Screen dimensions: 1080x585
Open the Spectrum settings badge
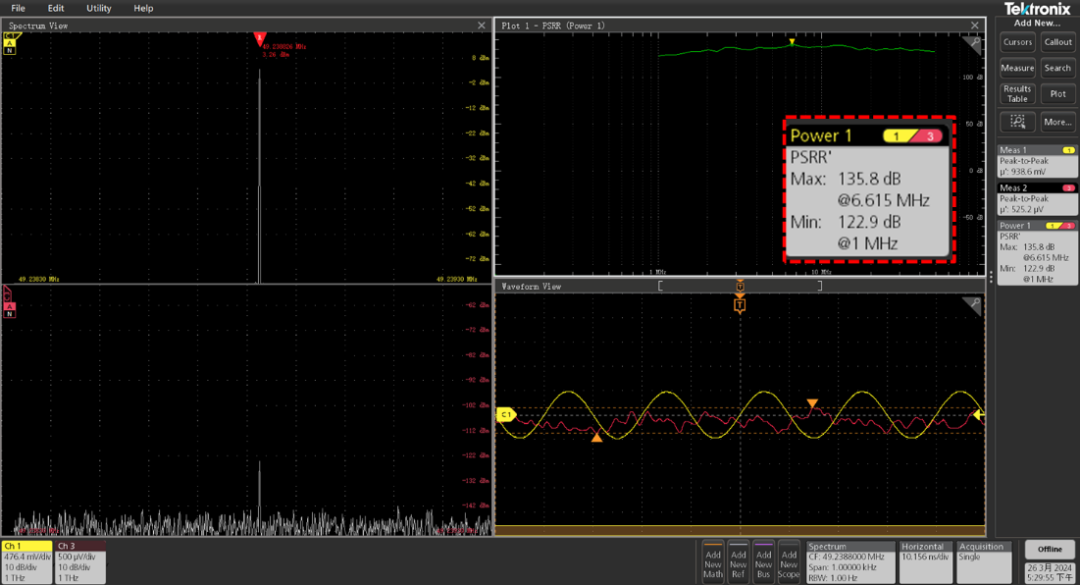tap(850, 560)
